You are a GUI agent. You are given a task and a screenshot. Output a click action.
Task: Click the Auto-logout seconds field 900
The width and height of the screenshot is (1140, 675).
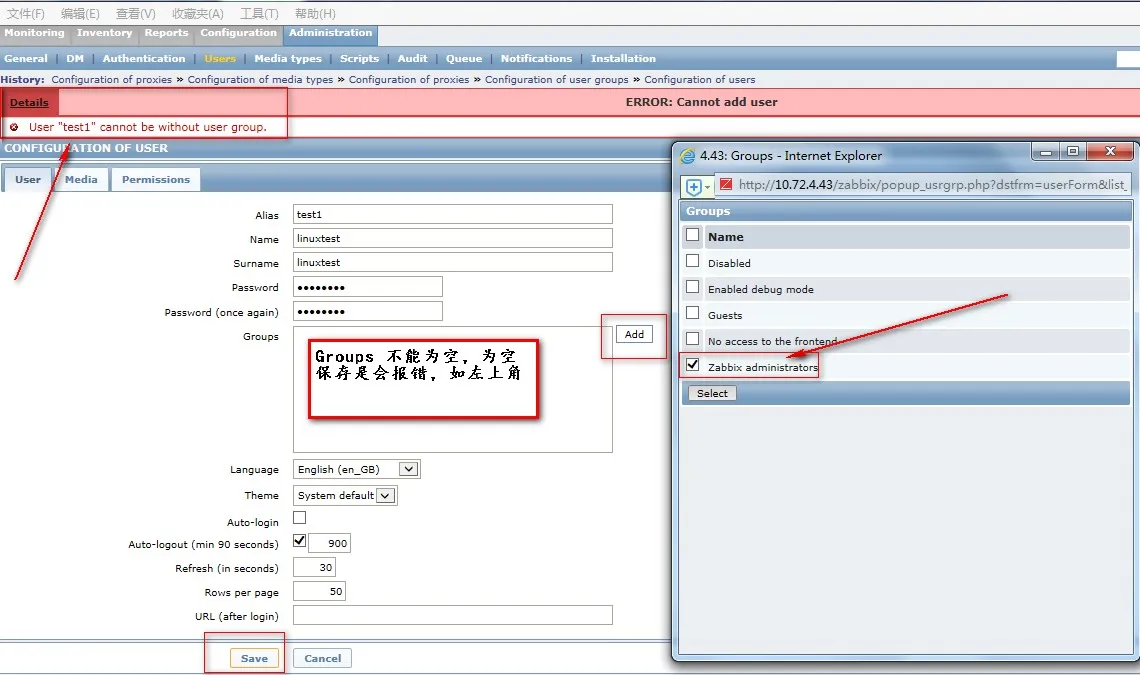coord(330,543)
